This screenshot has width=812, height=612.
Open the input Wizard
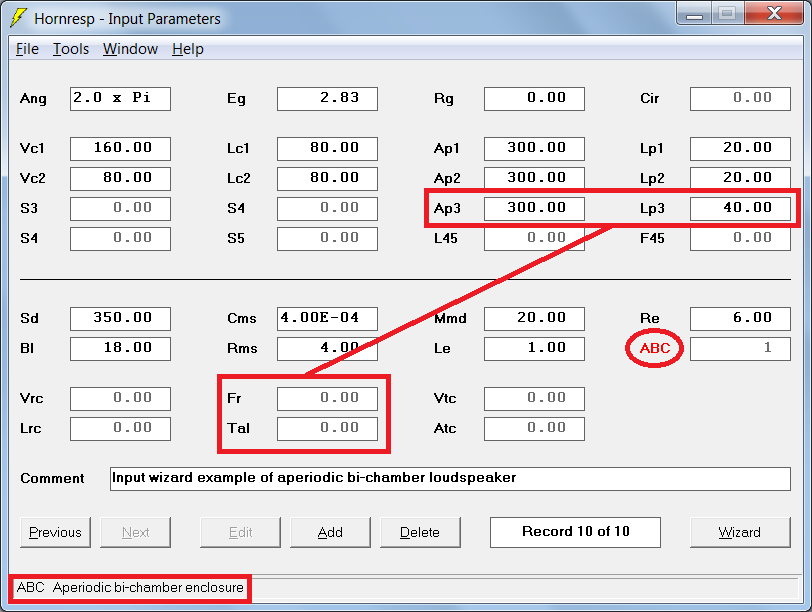(x=740, y=532)
